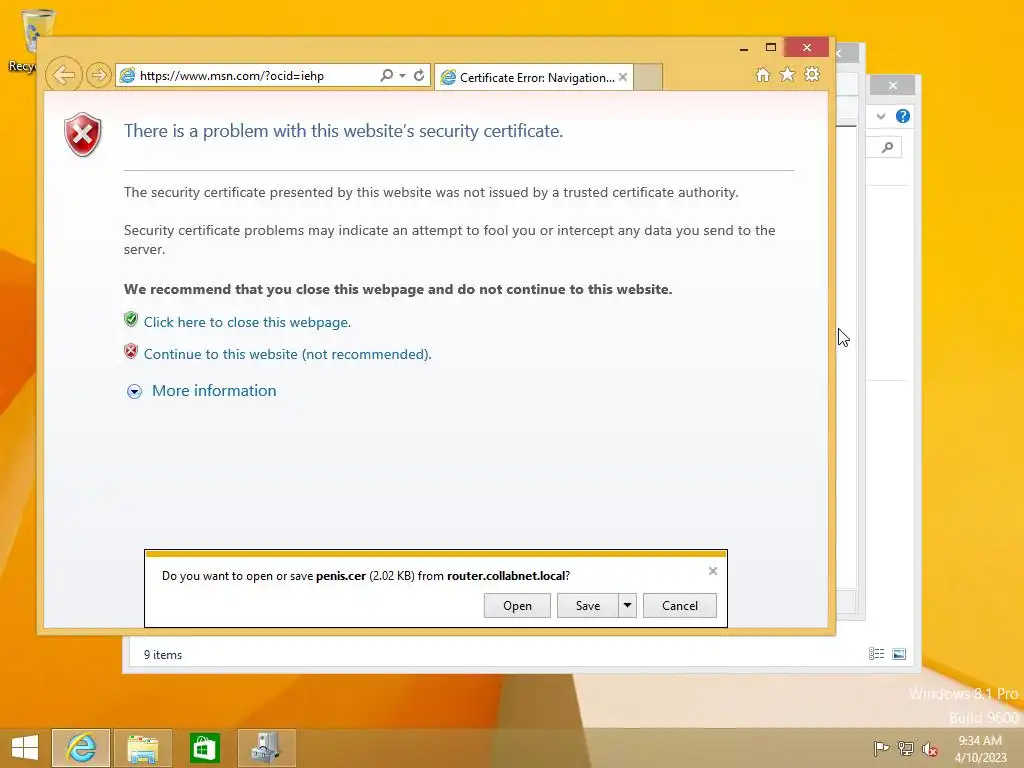Continue to this website (not recommended)
The image size is (1024, 768).
click(x=287, y=354)
